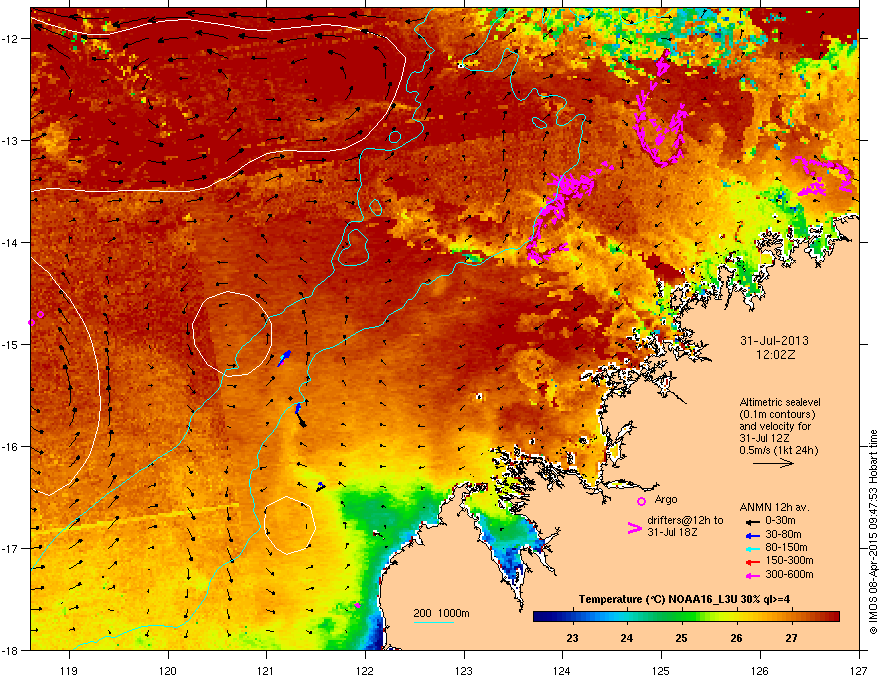Click the colorbar tick label 25
Viewport: 880px width, 680px height.
681,638
